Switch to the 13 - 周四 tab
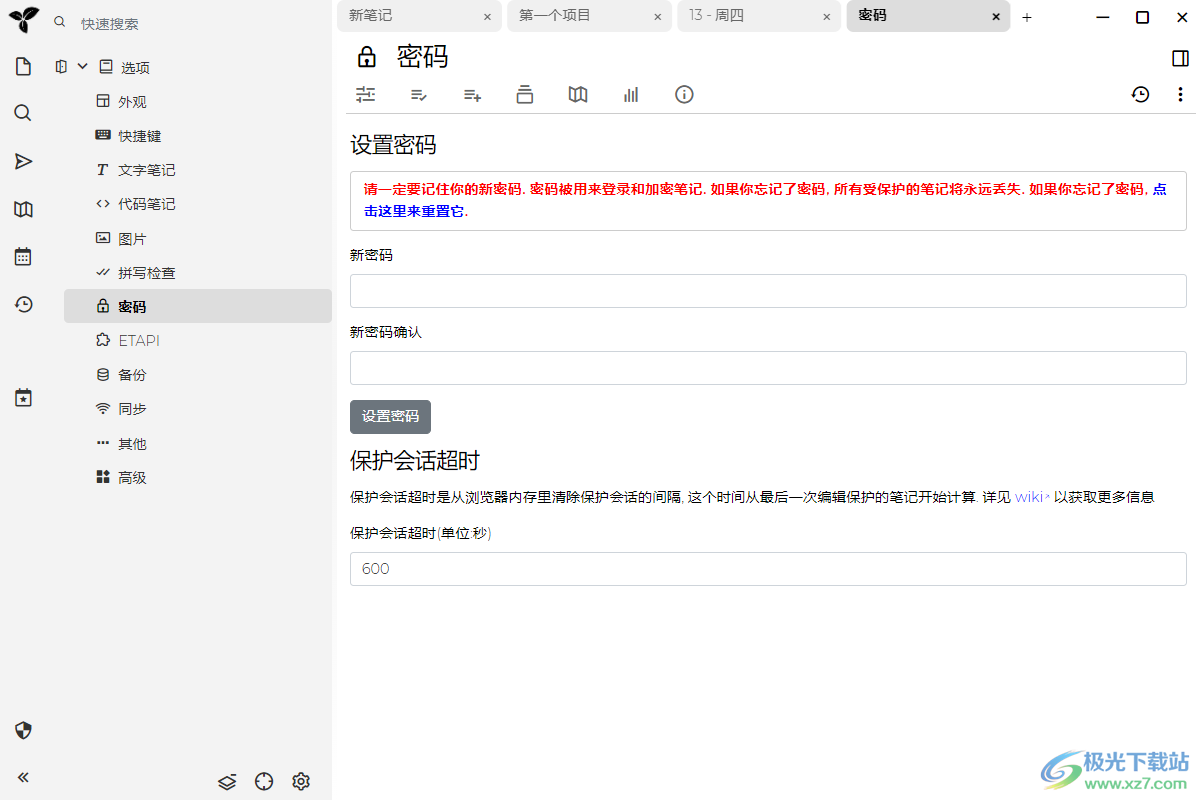The height and width of the screenshot is (800, 1200). [758, 16]
